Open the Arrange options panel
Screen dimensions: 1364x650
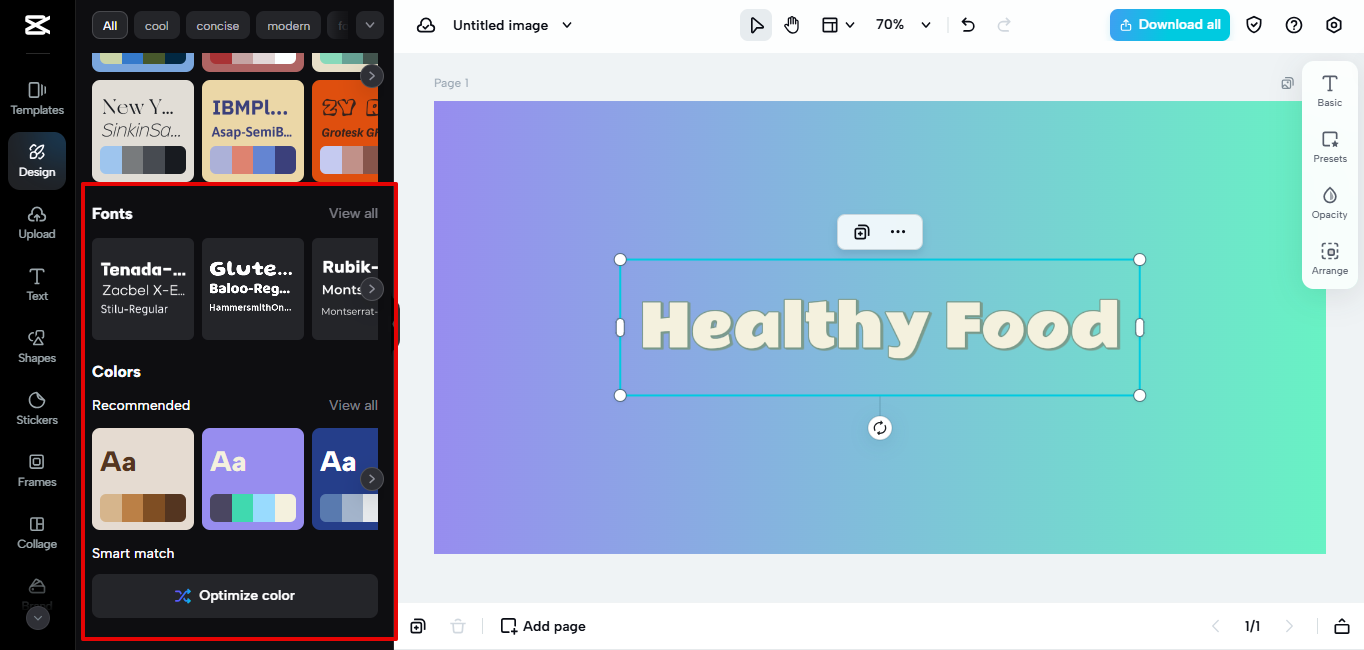click(1329, 258)
